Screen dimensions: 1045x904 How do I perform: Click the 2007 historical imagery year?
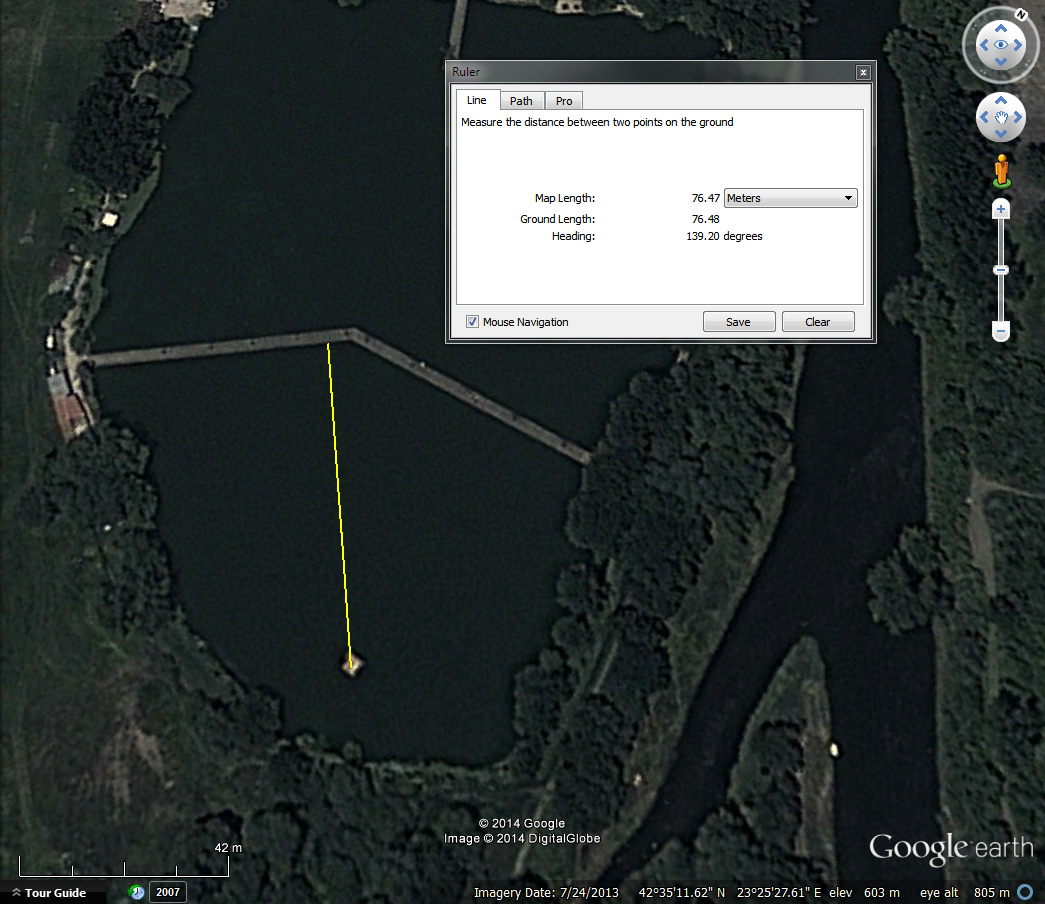coord(167,892)
